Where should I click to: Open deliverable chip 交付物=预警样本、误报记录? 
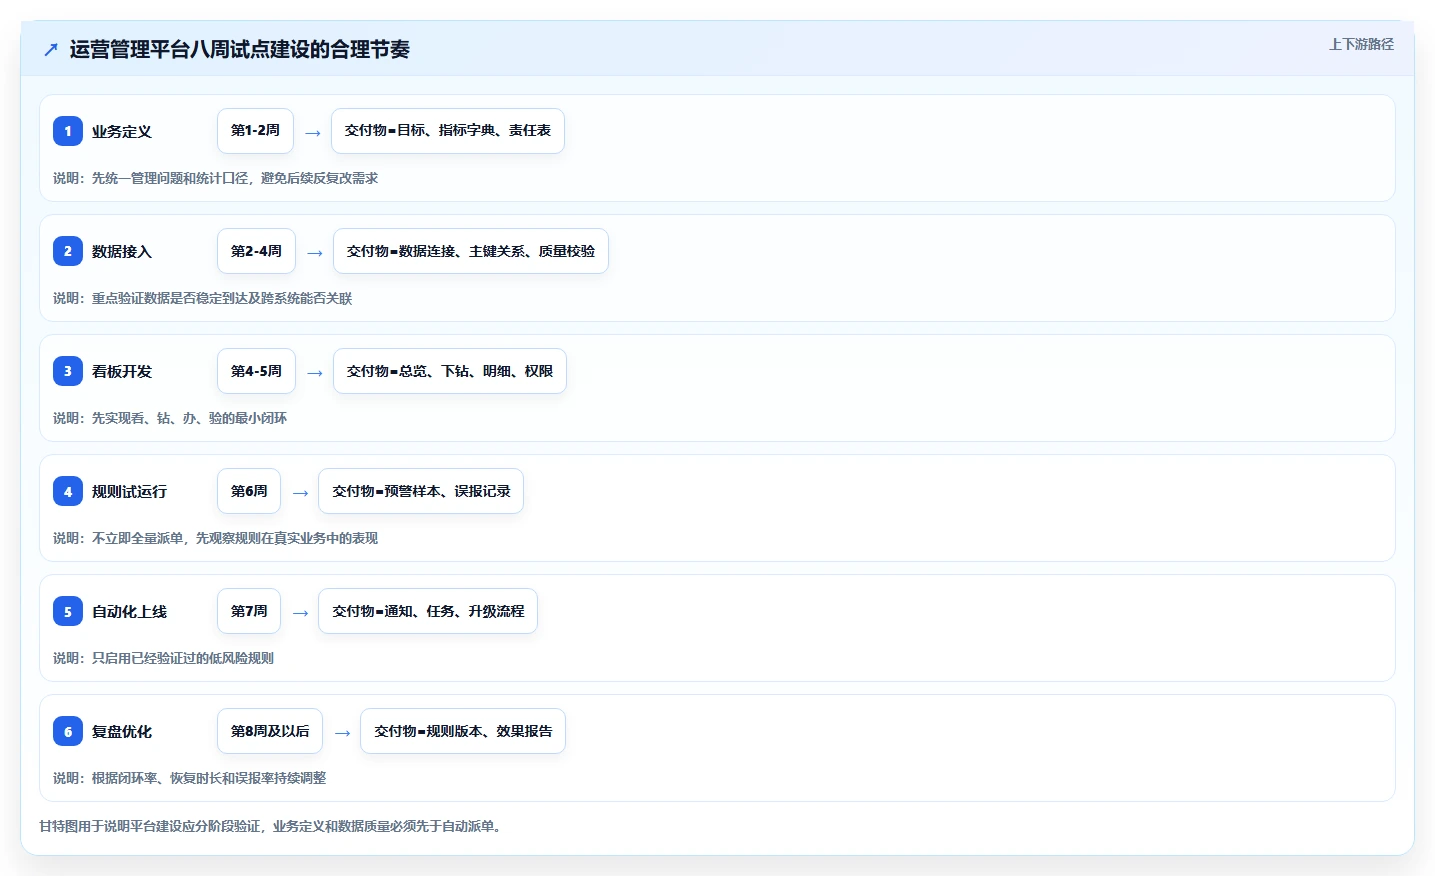coord(421,491)
